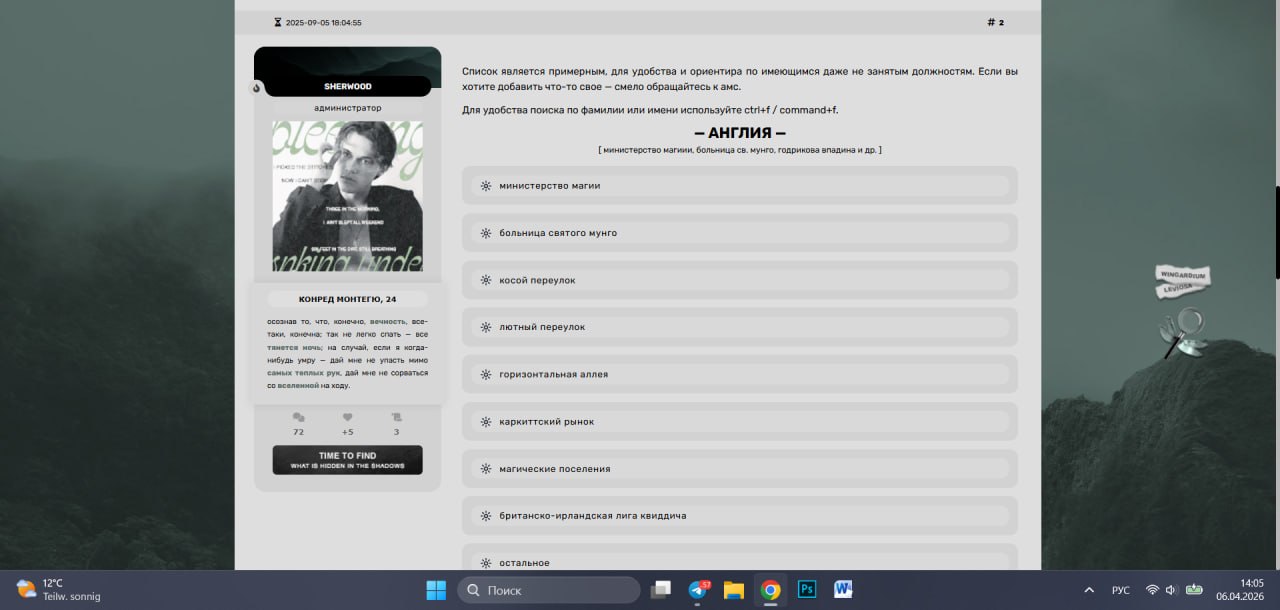The width and height of the screenshot is (1280, 610).
Task: Click the sun icon beside "министерство магии"
Action: click(485, 185)
